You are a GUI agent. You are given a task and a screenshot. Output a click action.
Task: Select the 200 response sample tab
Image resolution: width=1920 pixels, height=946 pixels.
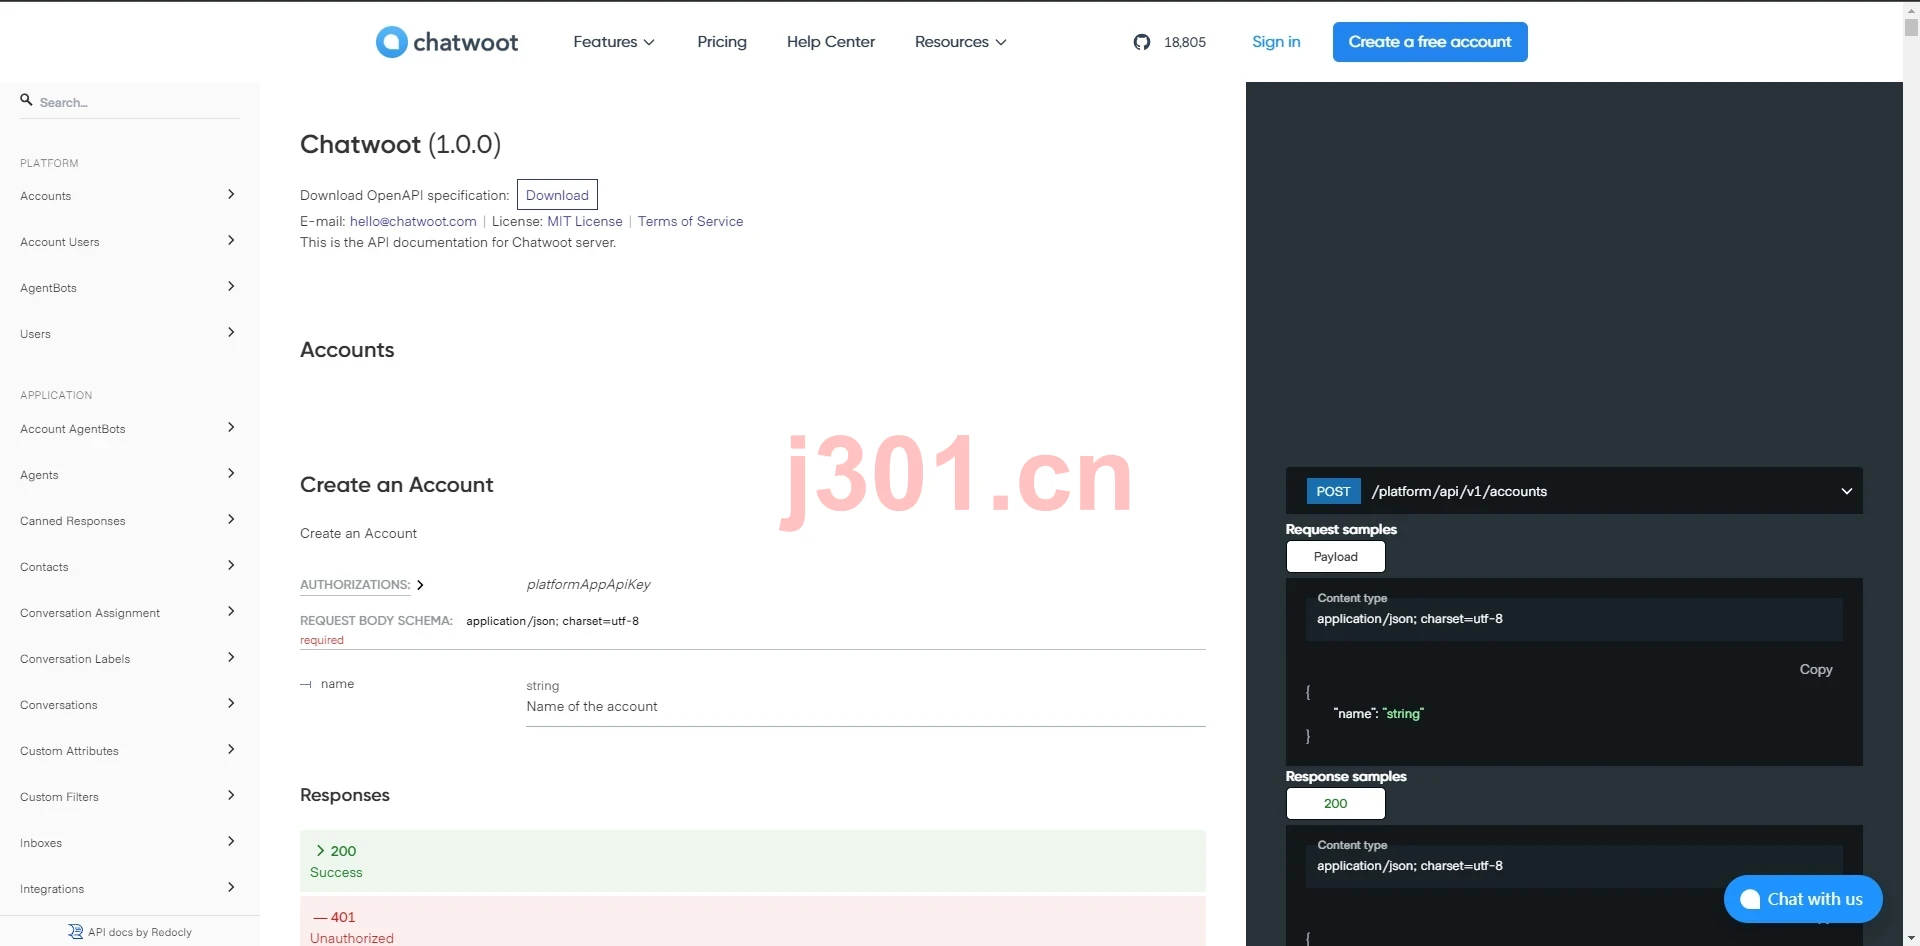click(x=1335, y=804)
